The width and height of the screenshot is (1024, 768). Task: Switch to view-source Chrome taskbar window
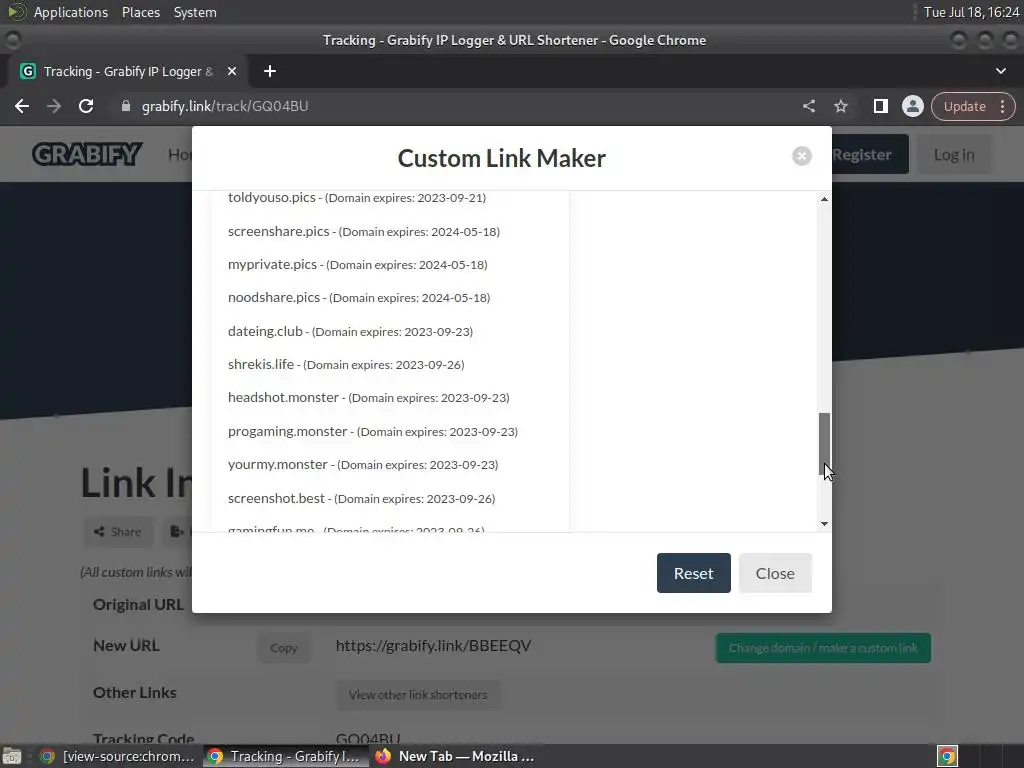click(118, 756)
